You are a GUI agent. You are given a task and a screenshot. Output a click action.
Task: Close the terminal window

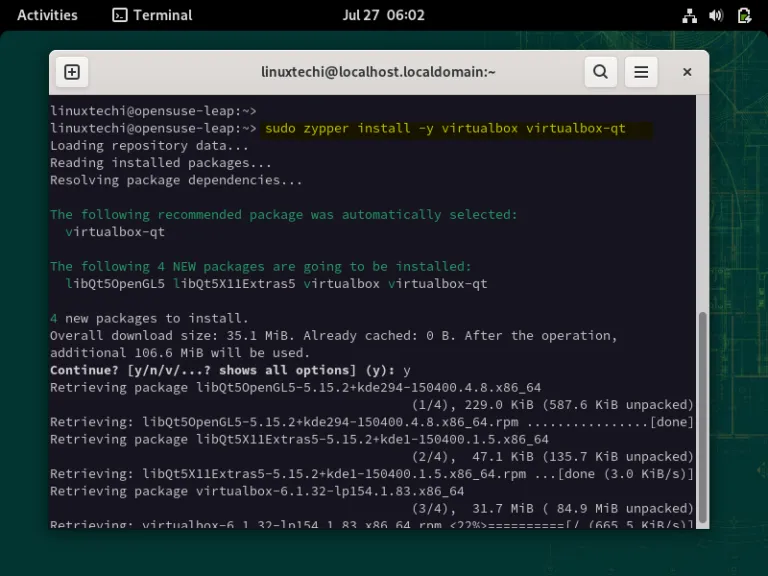point(687,72)
